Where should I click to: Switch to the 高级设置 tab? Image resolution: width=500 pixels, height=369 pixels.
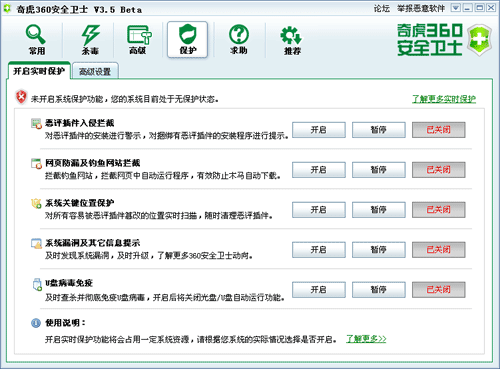point(95,71)
